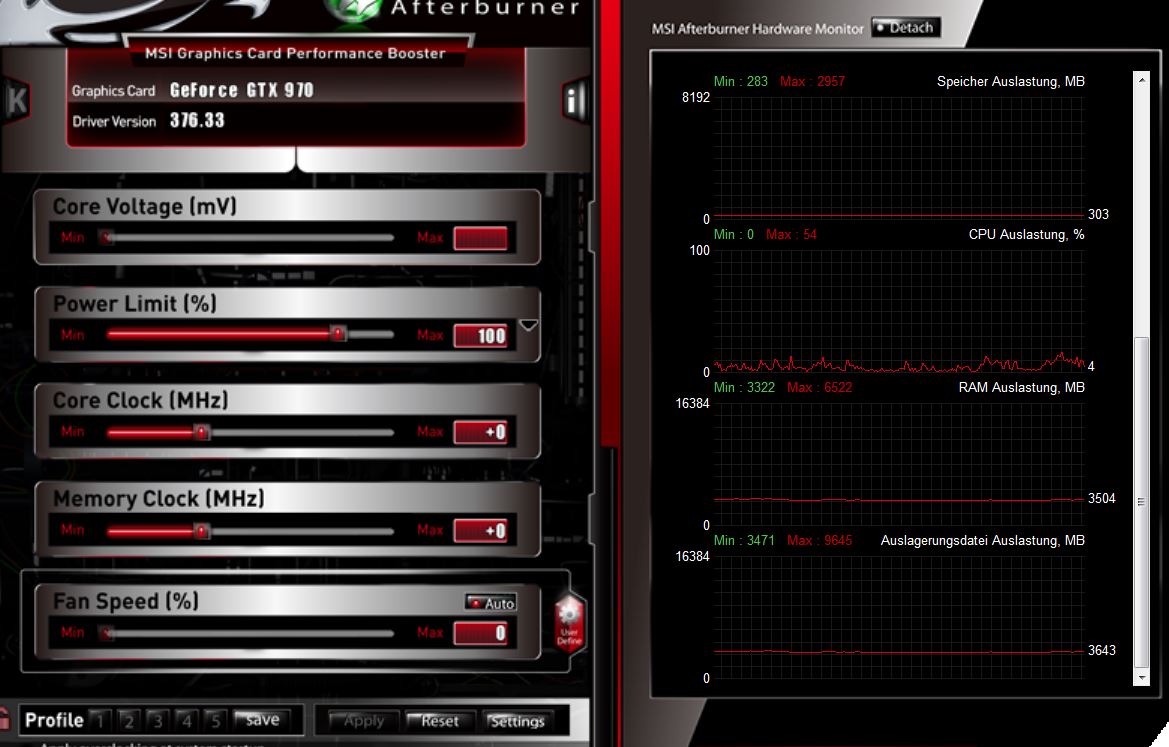Click the Power Limit slider handle
This screenshot has height=747, width=1169.
(338, 333)
